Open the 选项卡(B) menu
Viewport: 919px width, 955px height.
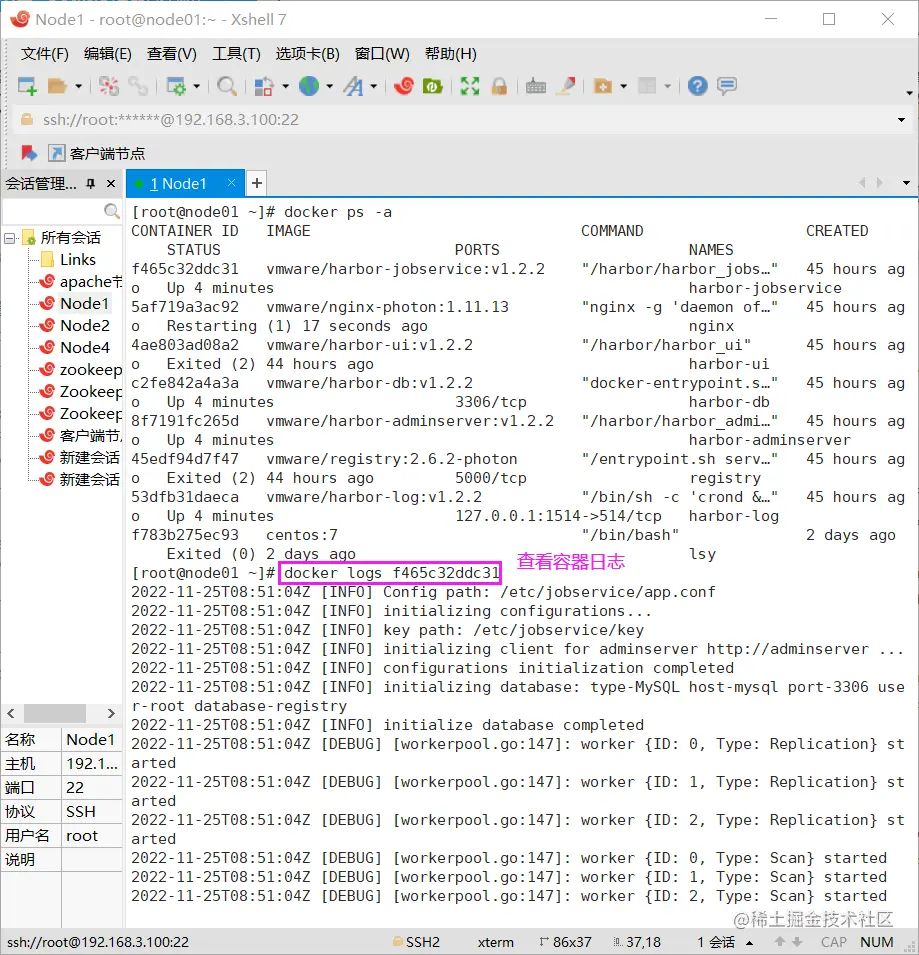[308, 54]
